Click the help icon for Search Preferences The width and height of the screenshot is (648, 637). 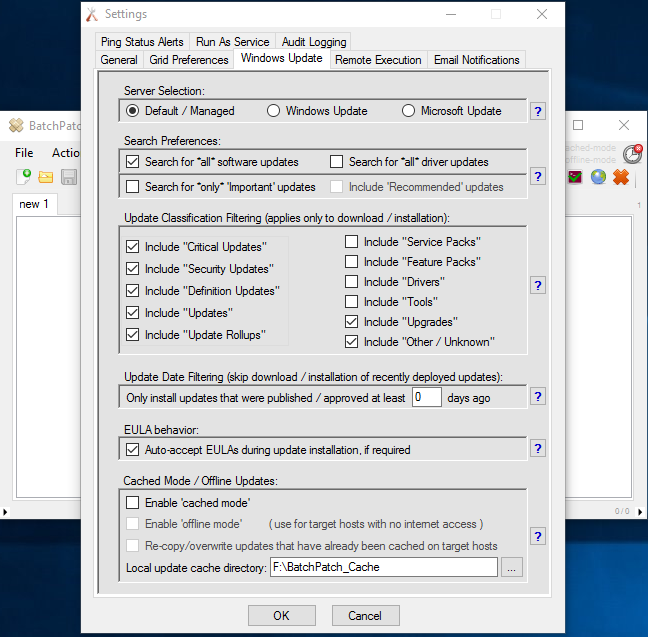click(x=538, y=177)
